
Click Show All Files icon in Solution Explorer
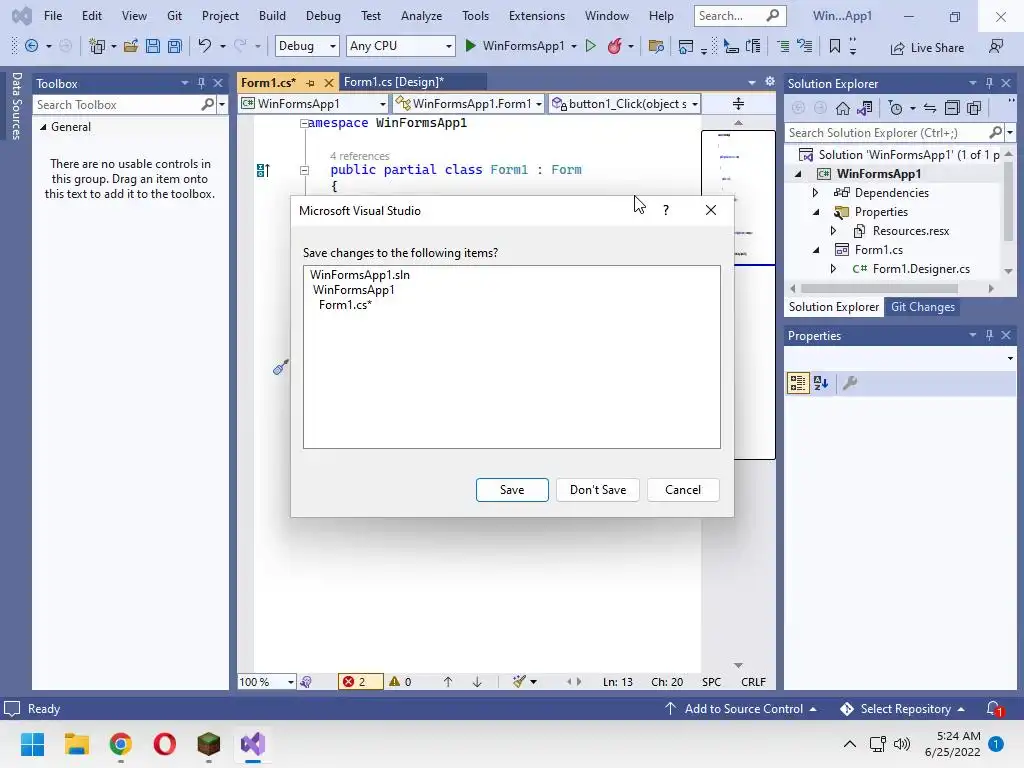click(974, 108)
